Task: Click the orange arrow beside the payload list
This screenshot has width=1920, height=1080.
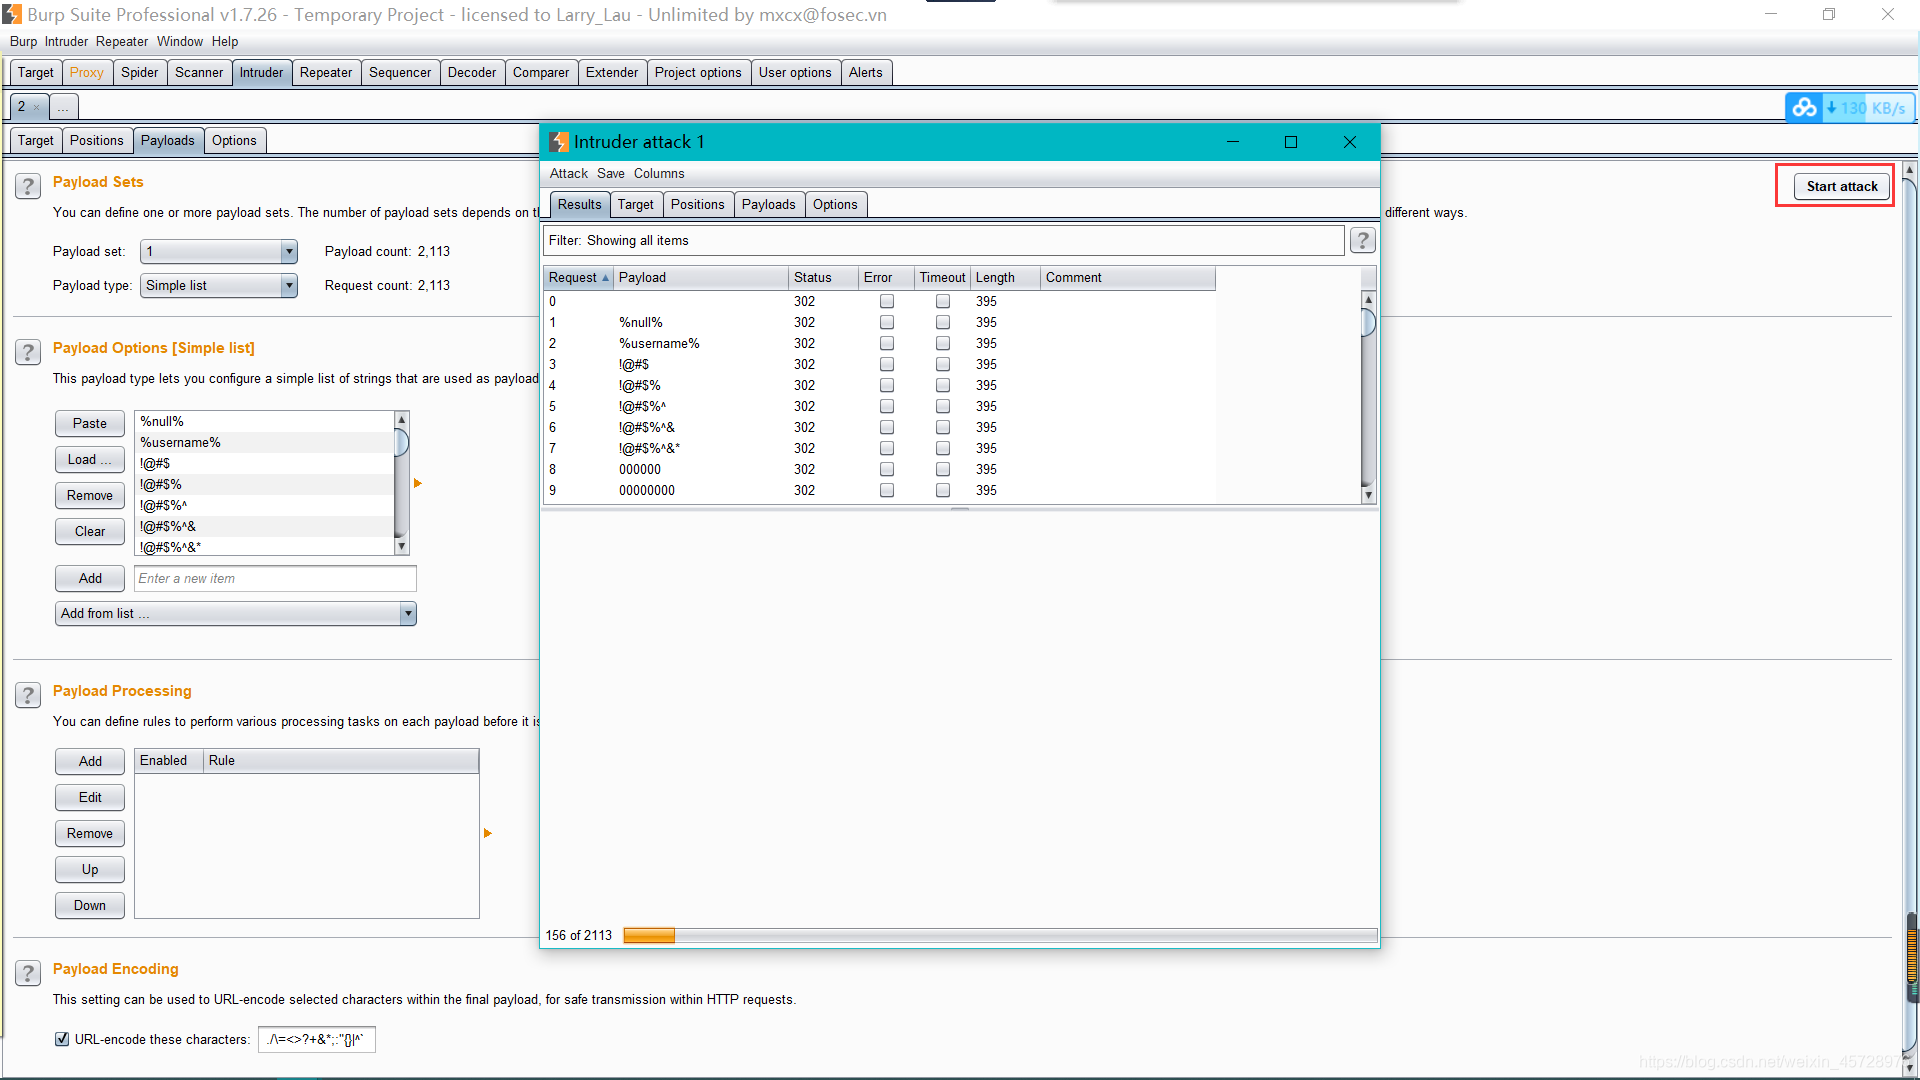Action: tap(418, 483)
